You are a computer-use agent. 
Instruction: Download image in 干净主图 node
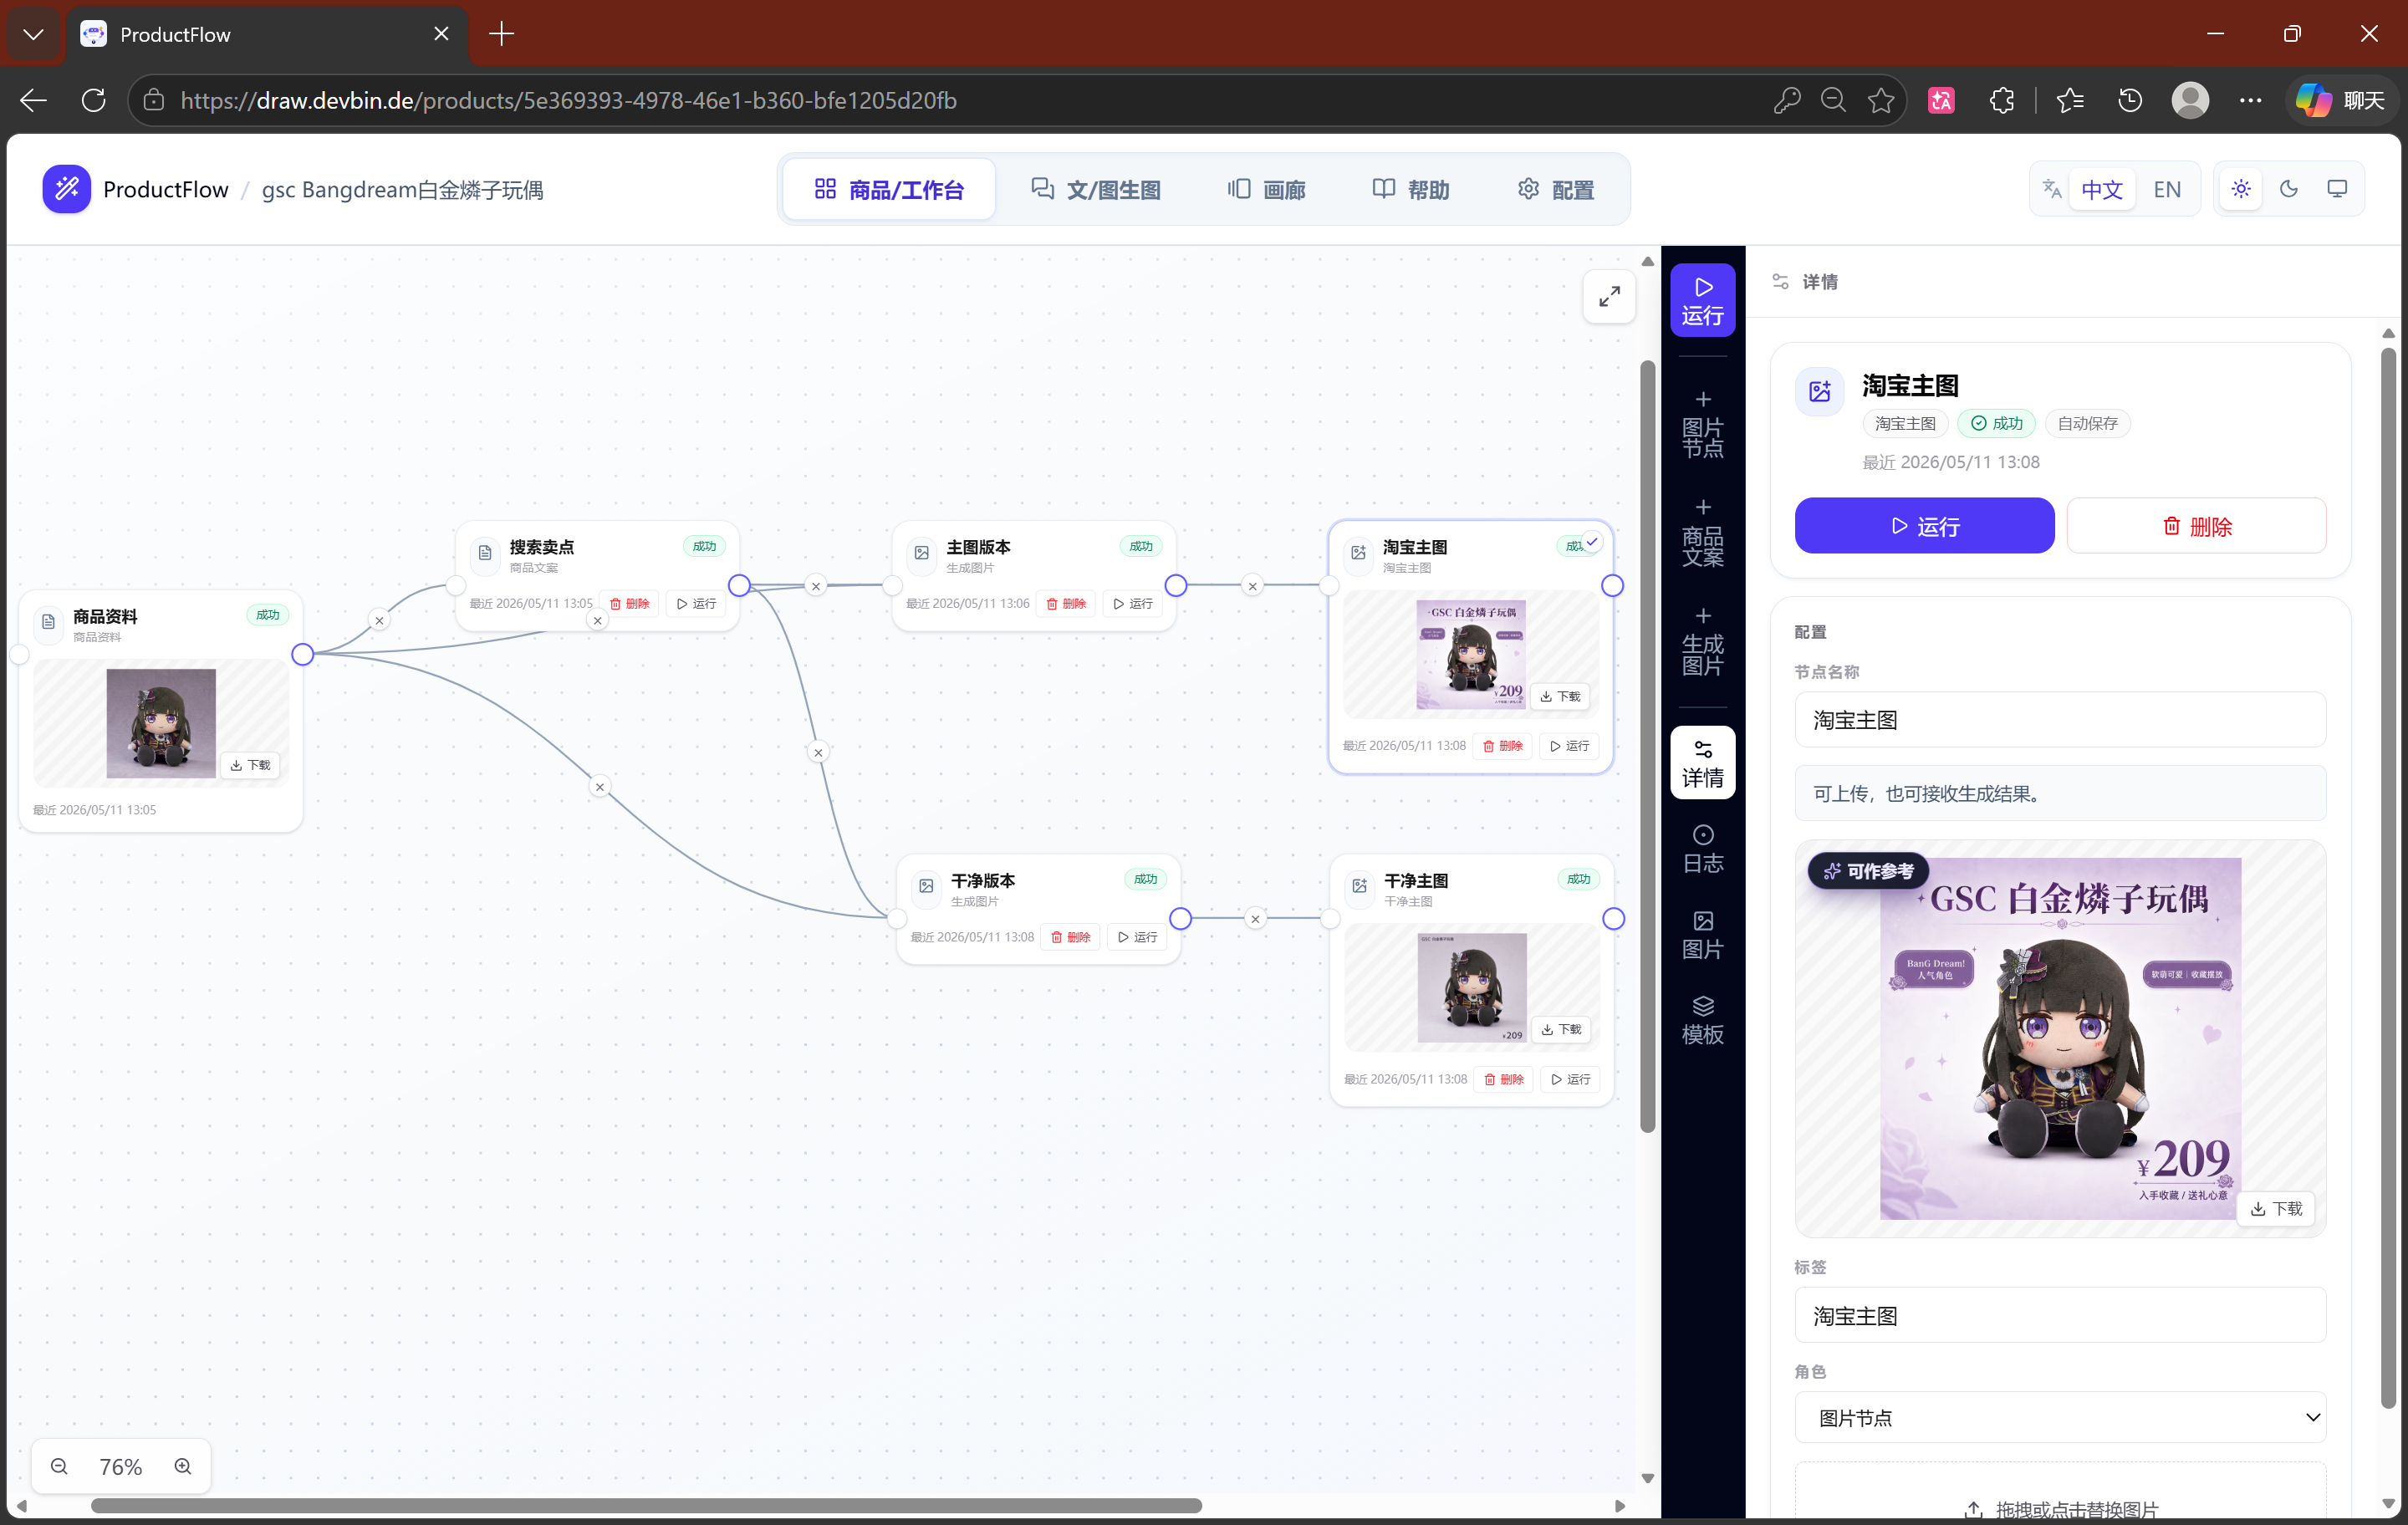pyautogui.click(x=1561, y=1029)
